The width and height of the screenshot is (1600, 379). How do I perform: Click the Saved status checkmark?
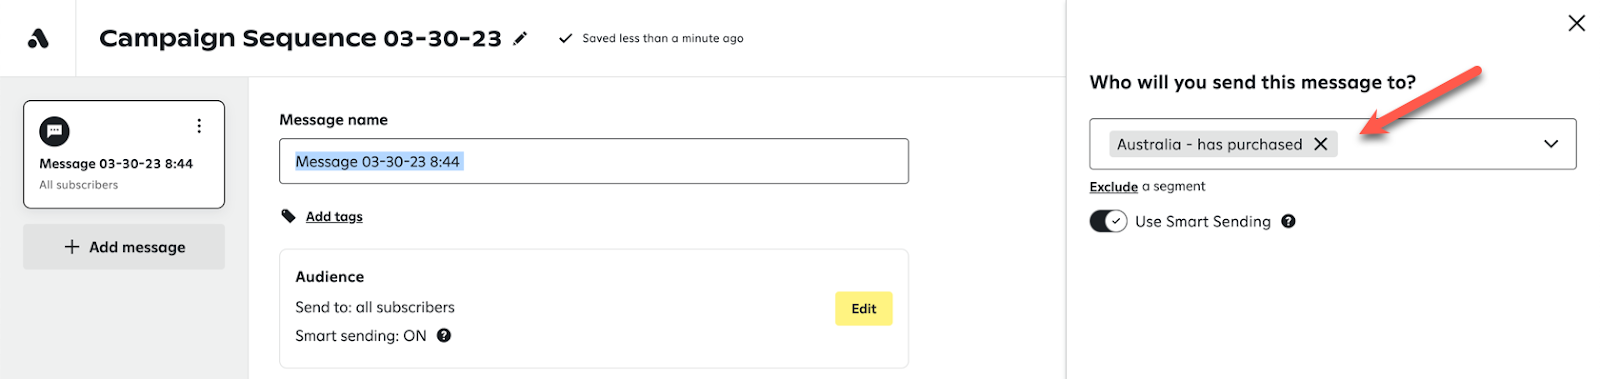pyautogui.click(x=565, y=39)
